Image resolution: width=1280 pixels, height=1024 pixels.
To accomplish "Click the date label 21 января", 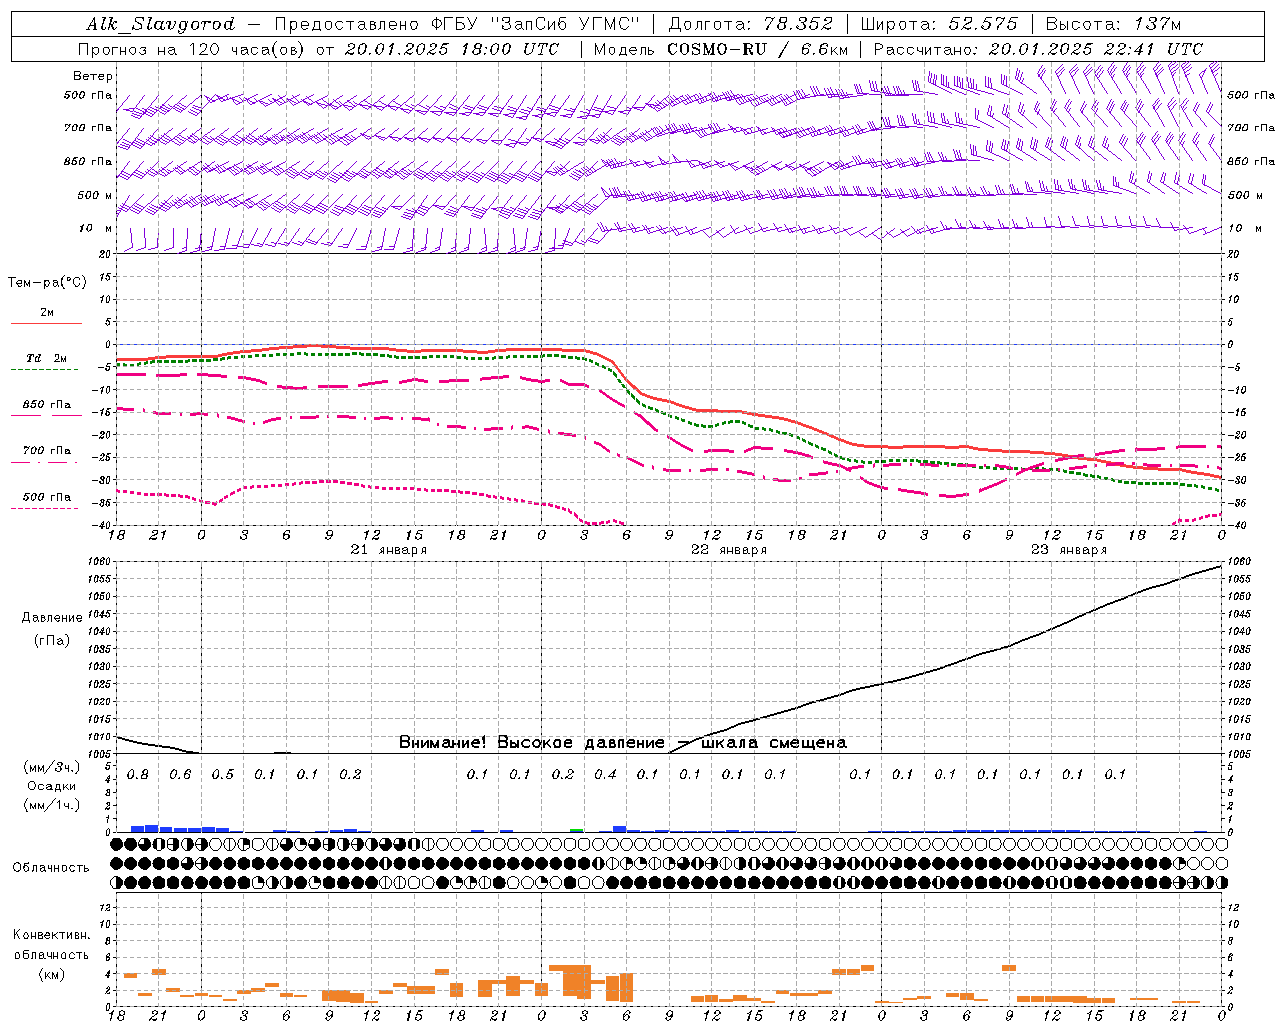I will [x=389, y=550].
